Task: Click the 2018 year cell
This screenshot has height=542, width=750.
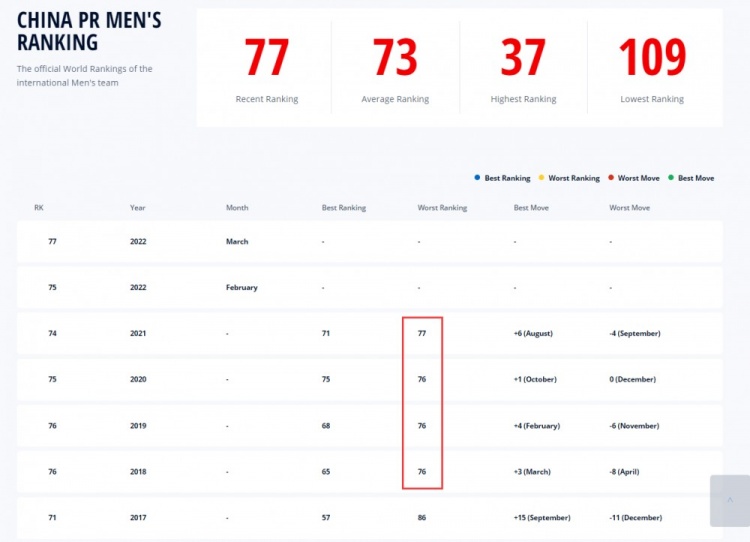Action: pyautogui.click(x=138, y=472)
